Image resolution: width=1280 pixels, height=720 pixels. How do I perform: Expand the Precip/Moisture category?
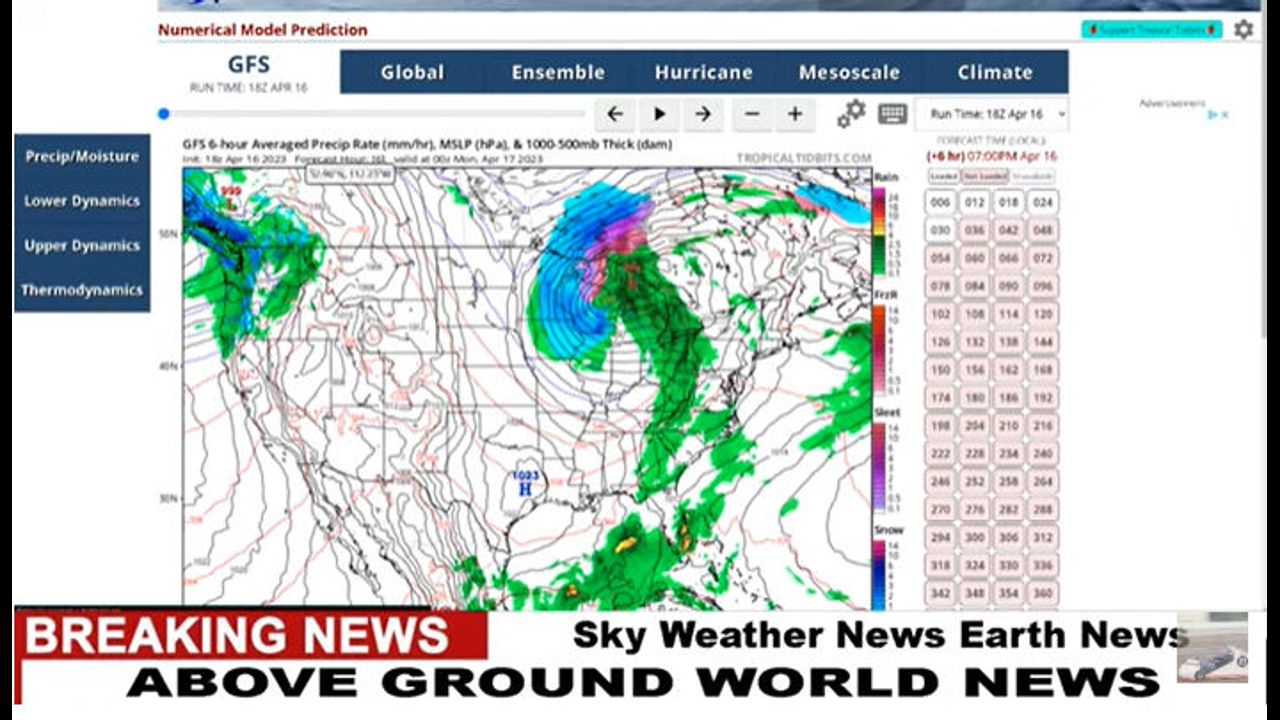coord(82,156)
